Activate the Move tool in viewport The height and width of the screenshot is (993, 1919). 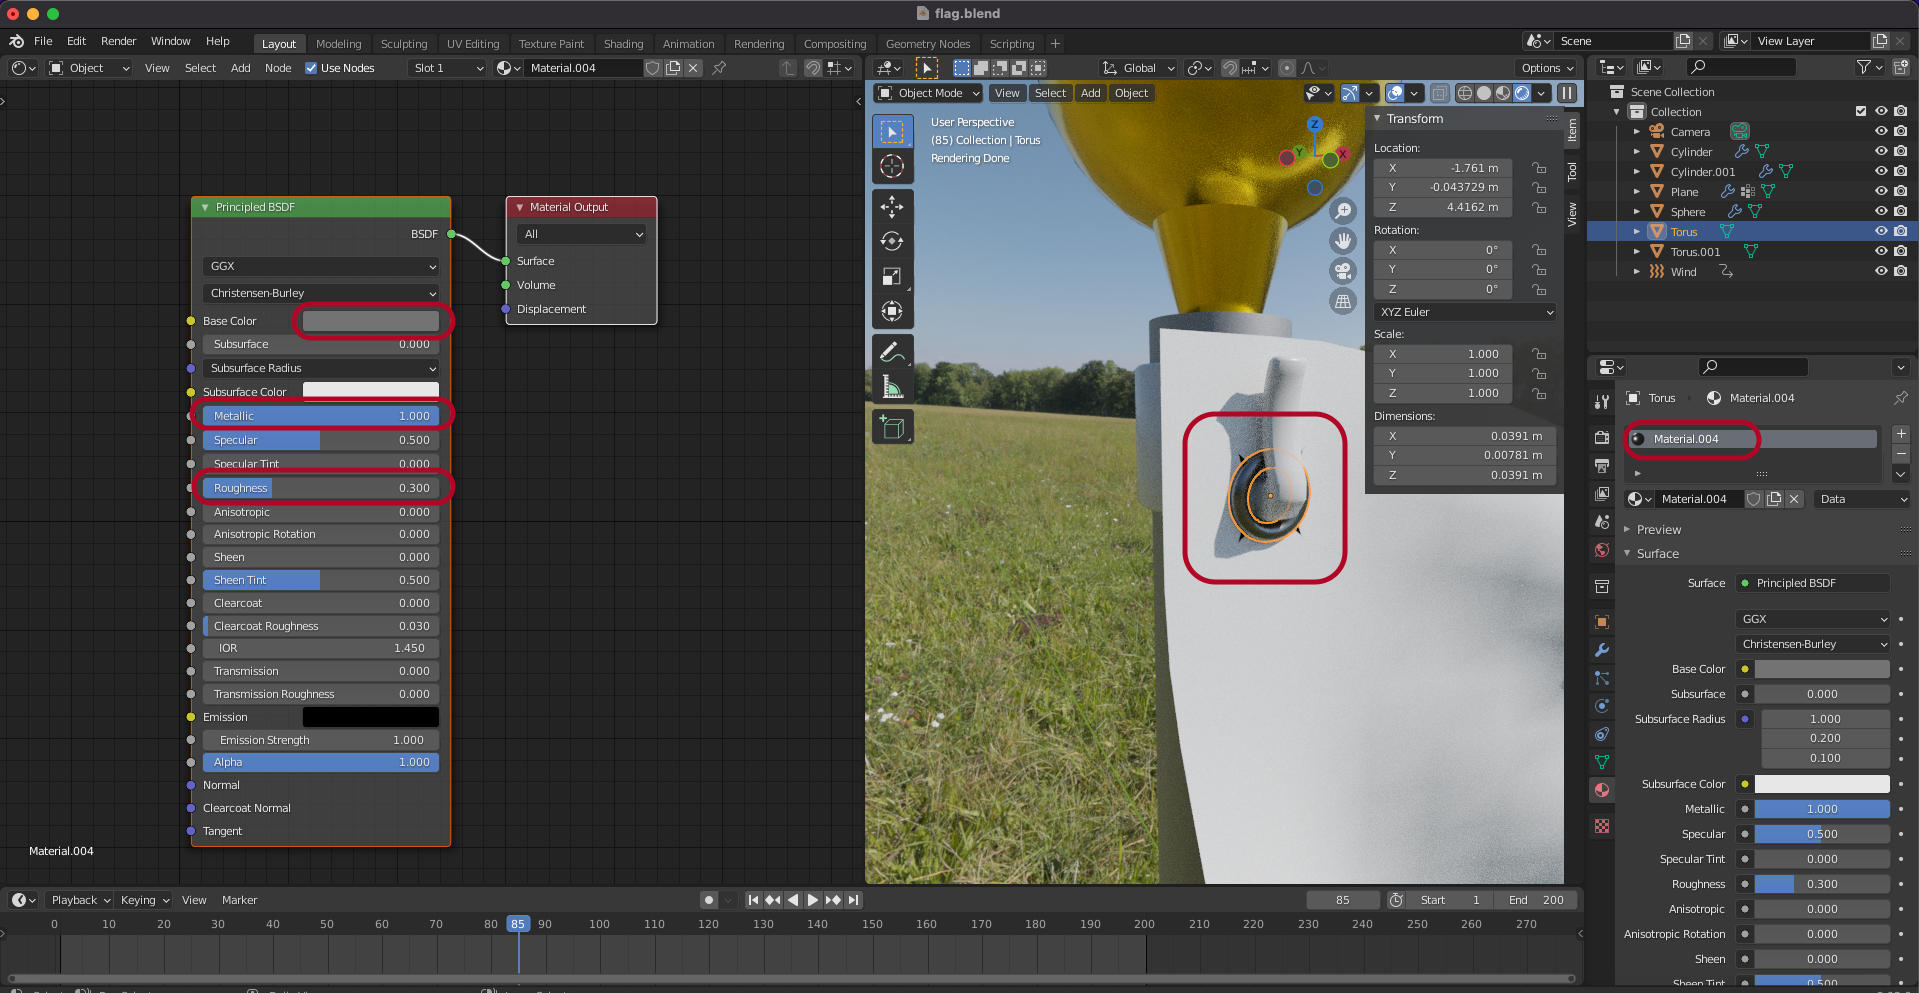click(892, 207)
